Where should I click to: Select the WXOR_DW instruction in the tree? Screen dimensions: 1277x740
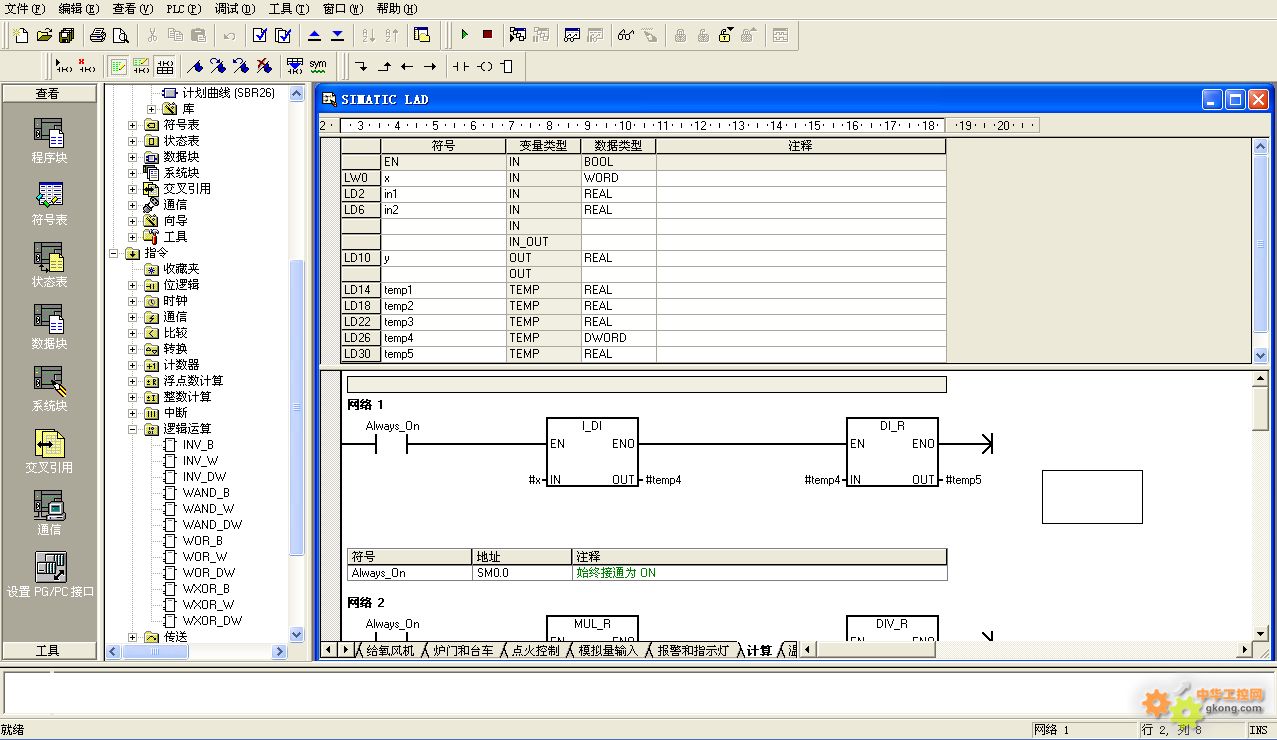(212, 621)
